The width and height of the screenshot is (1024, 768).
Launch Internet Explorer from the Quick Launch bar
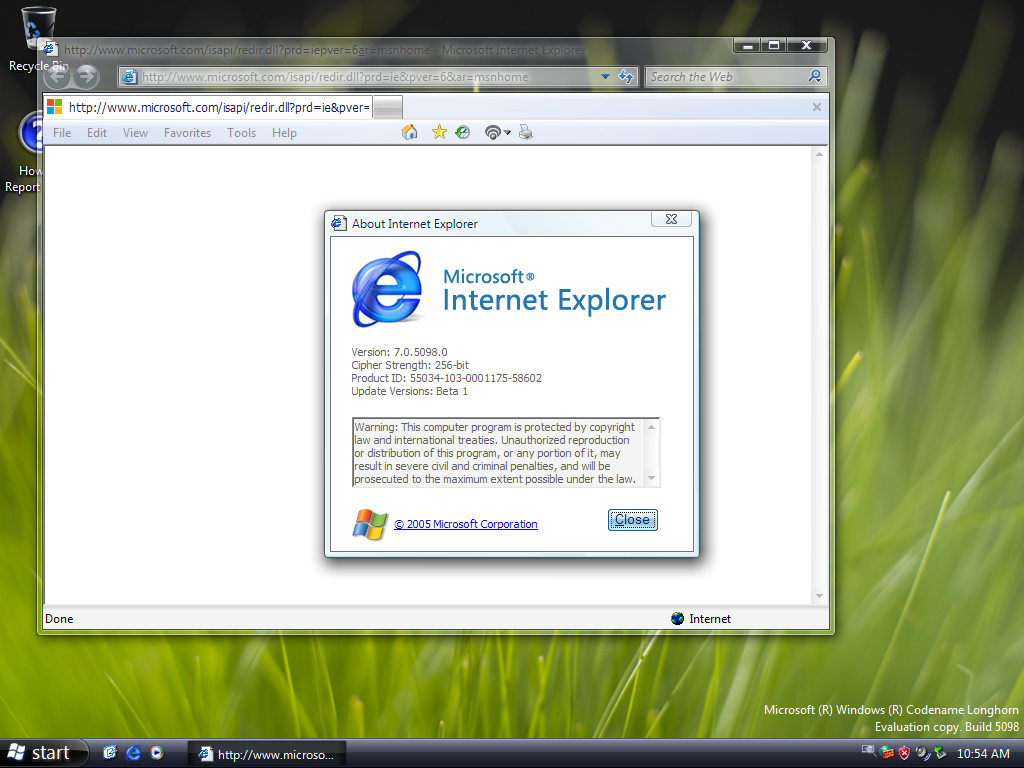(133, 753)
